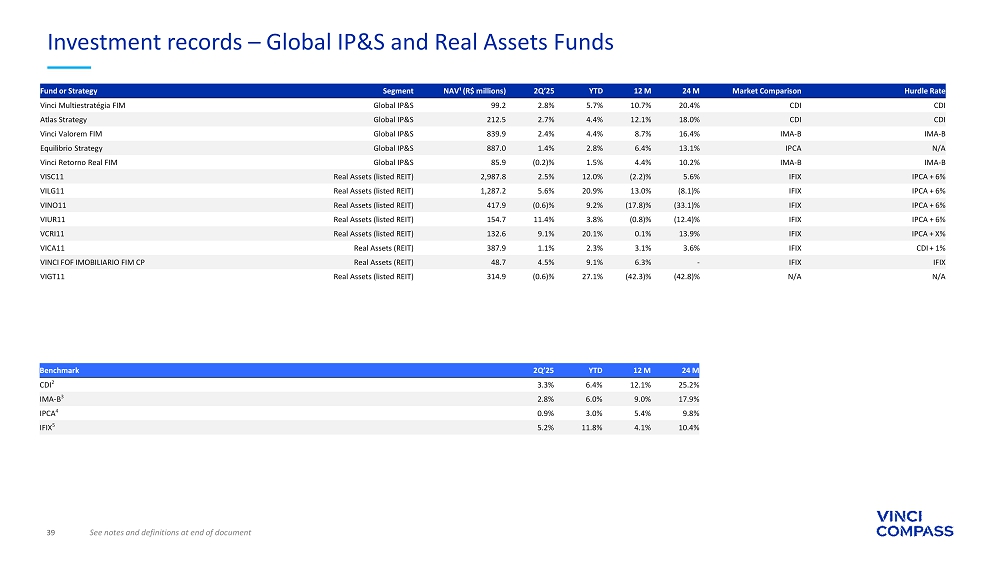This screenshot has height=561, width=1000.
Task: Click the blue accent line under the title
Action: [69, 67]
